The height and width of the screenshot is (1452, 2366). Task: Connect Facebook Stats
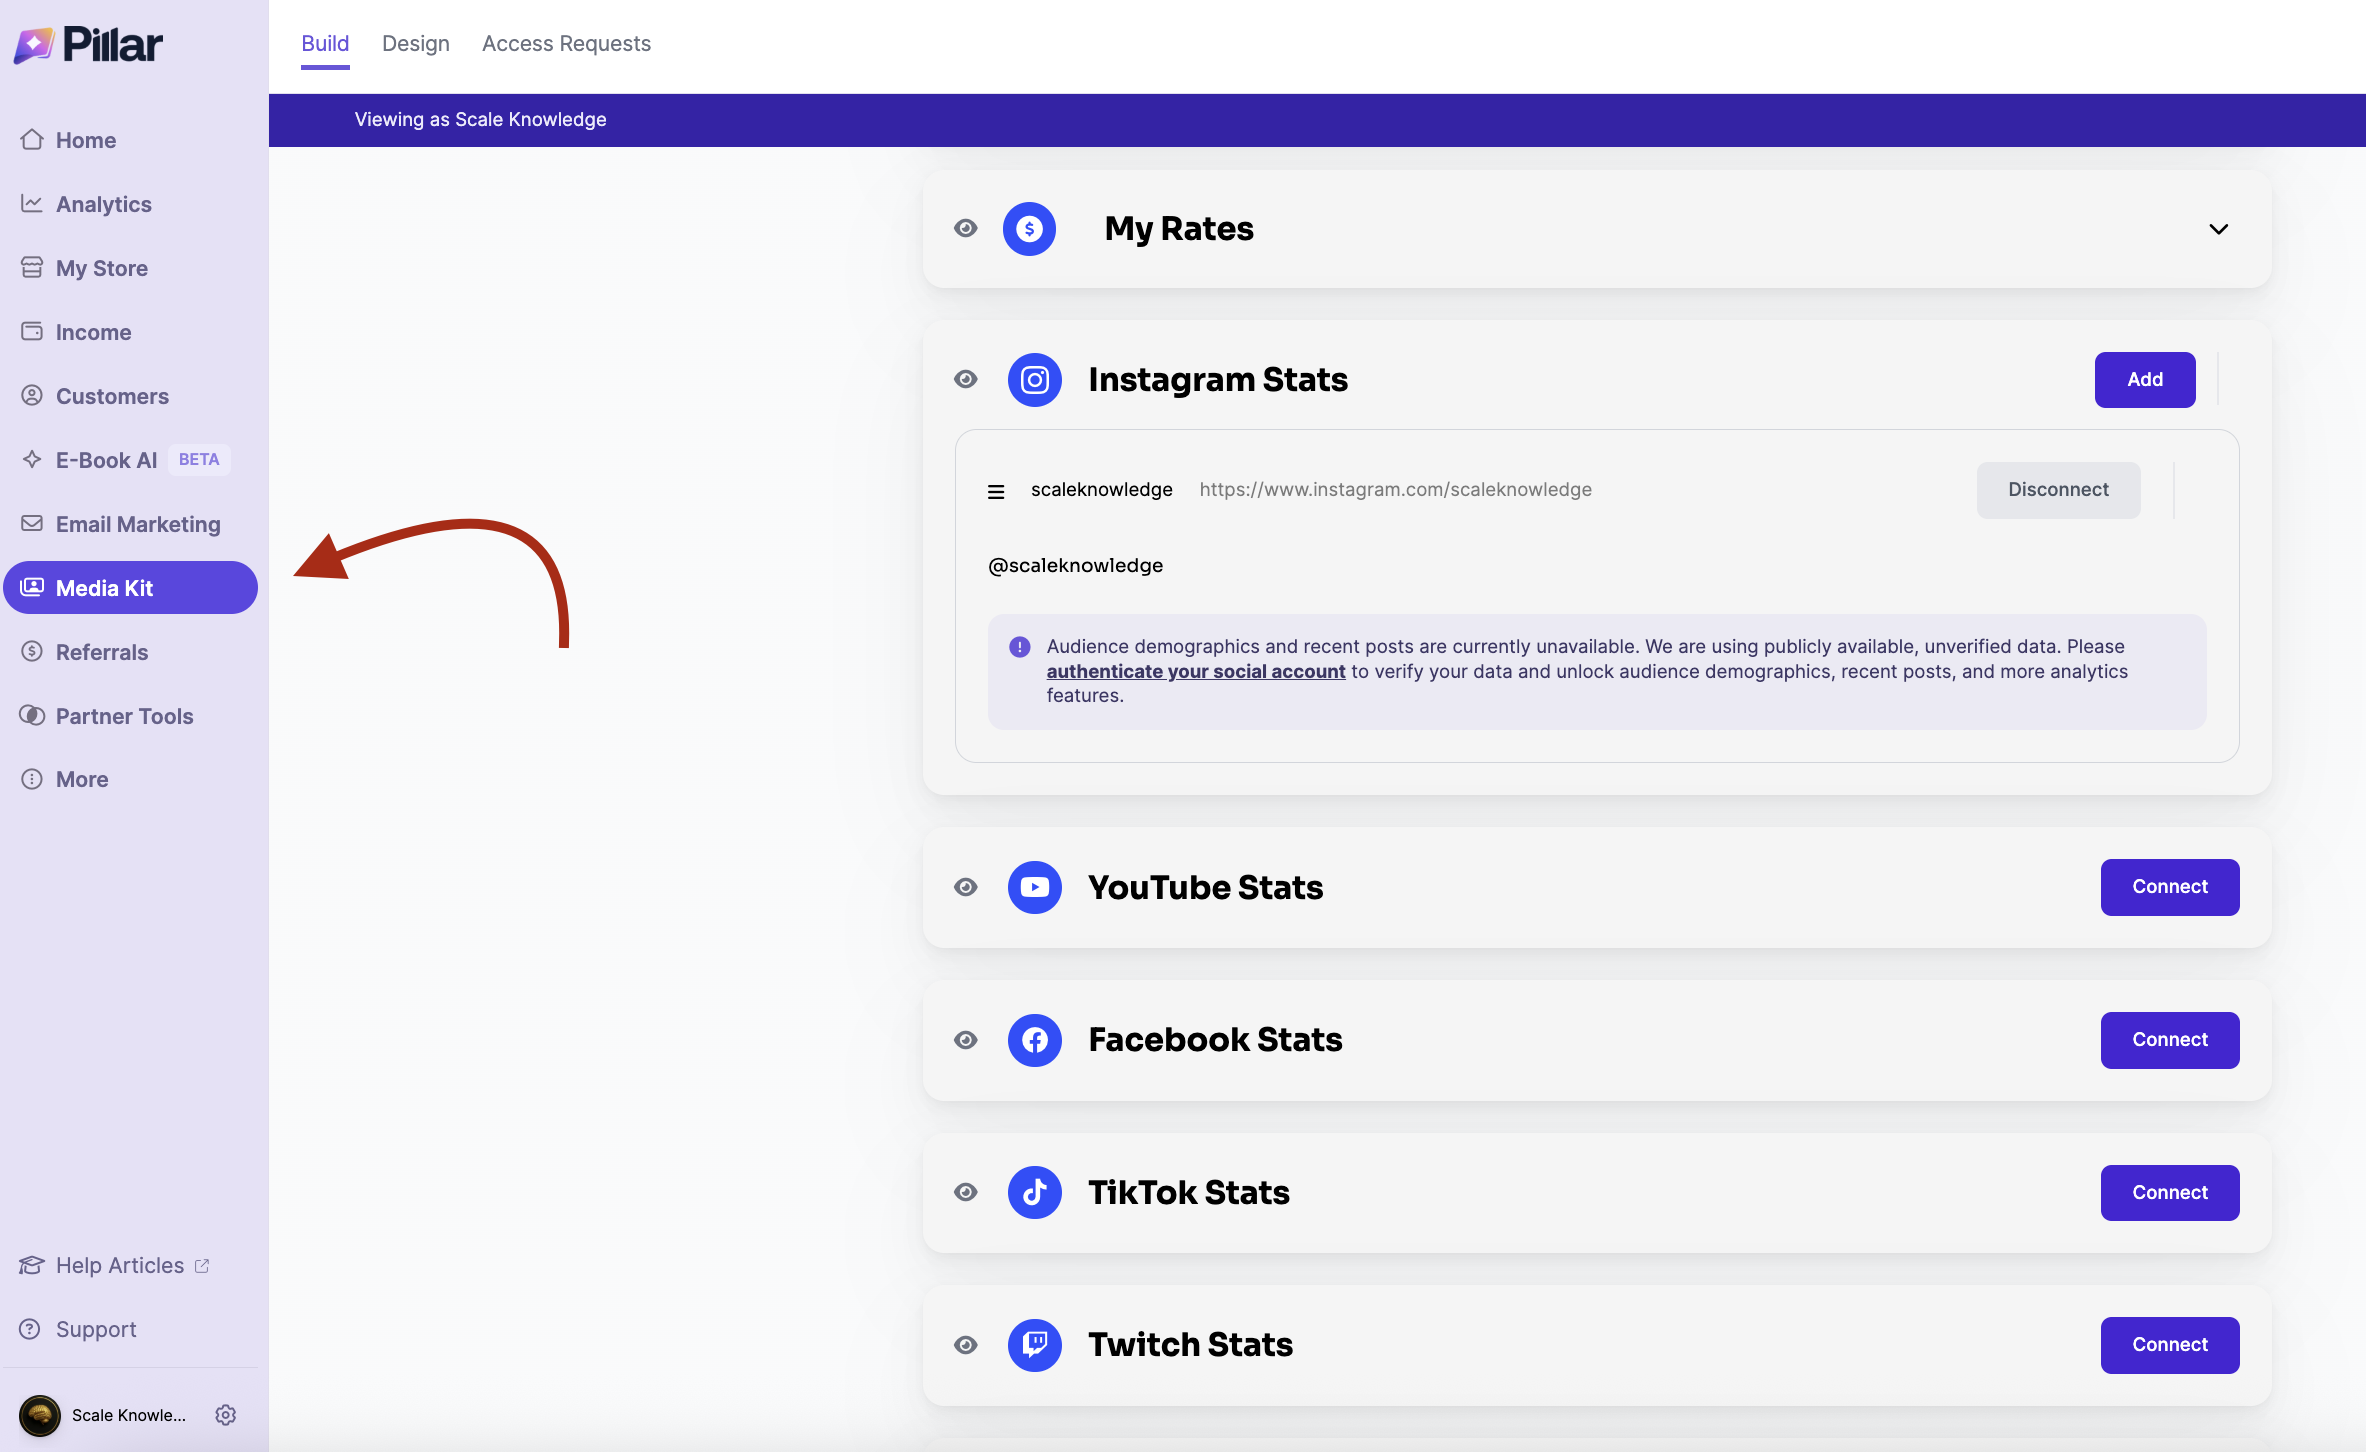pyautogui.click(x=2170, y=1040)
